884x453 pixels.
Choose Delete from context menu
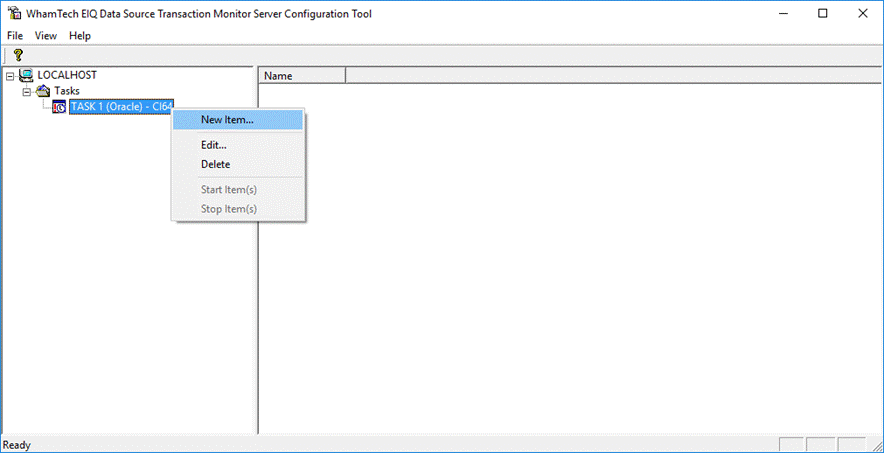(x=238, y=165)
